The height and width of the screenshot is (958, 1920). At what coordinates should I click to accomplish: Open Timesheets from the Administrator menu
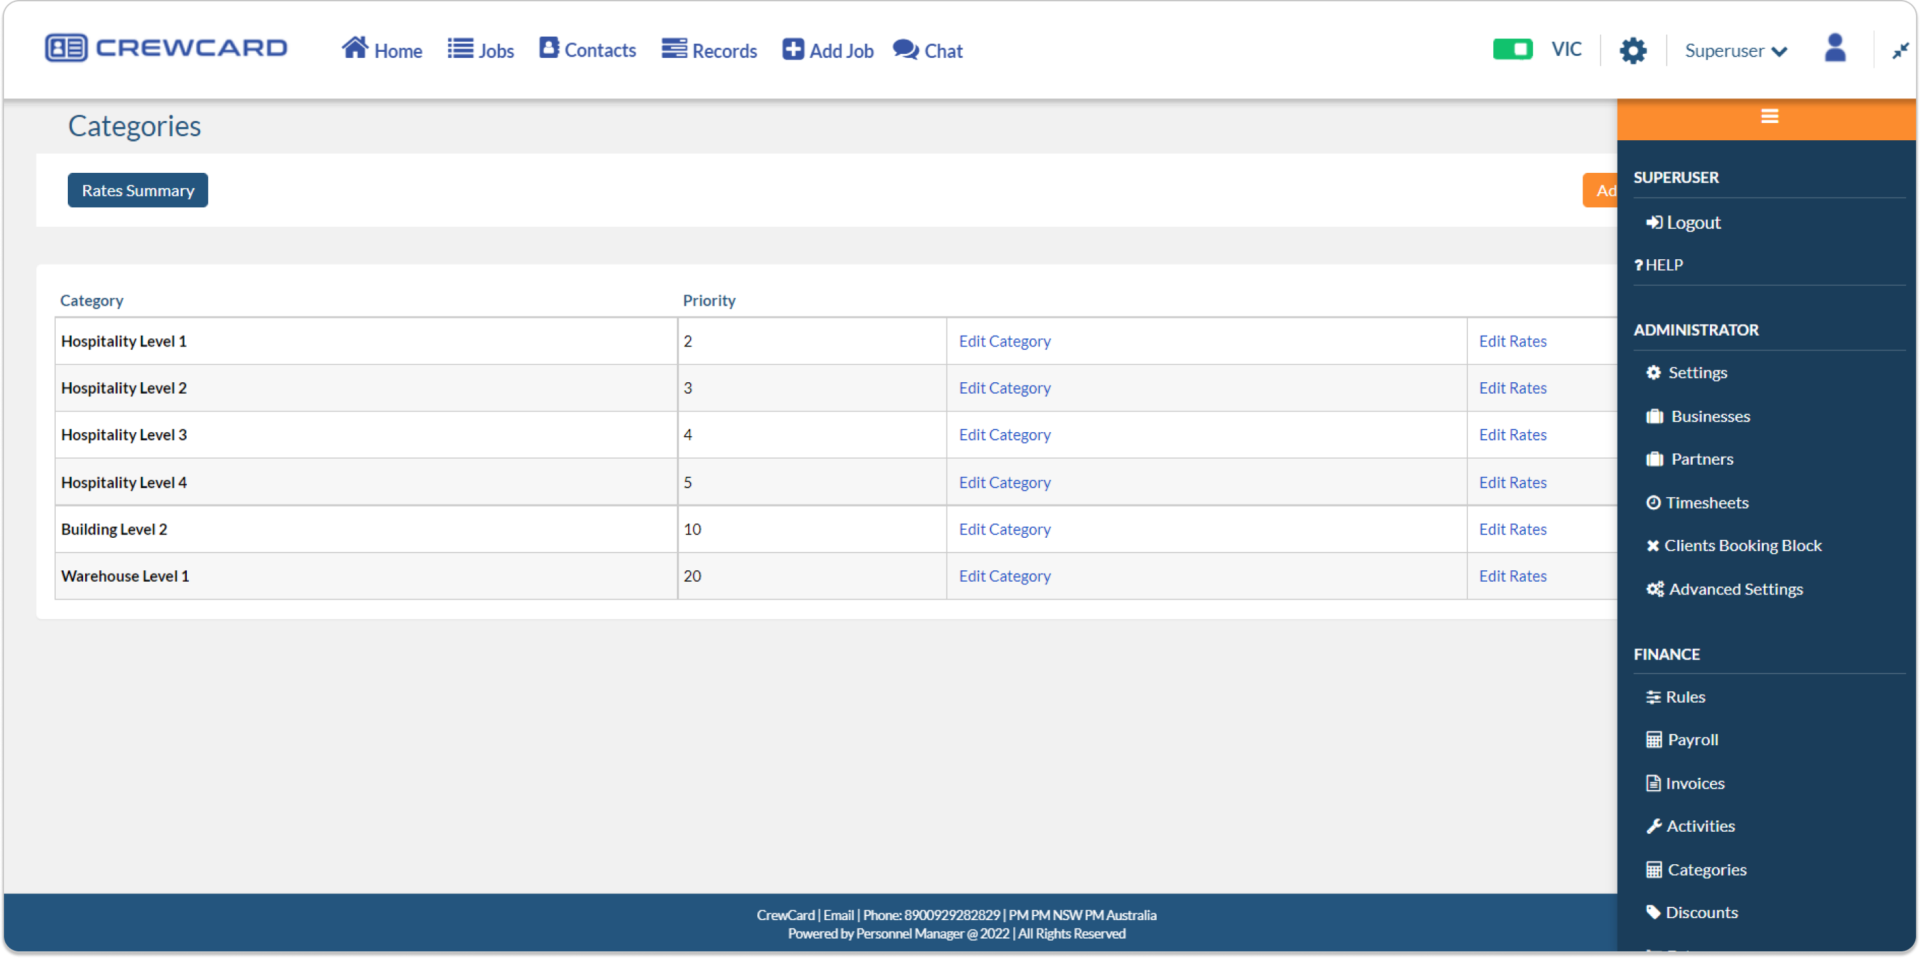tap(1706, 502)
